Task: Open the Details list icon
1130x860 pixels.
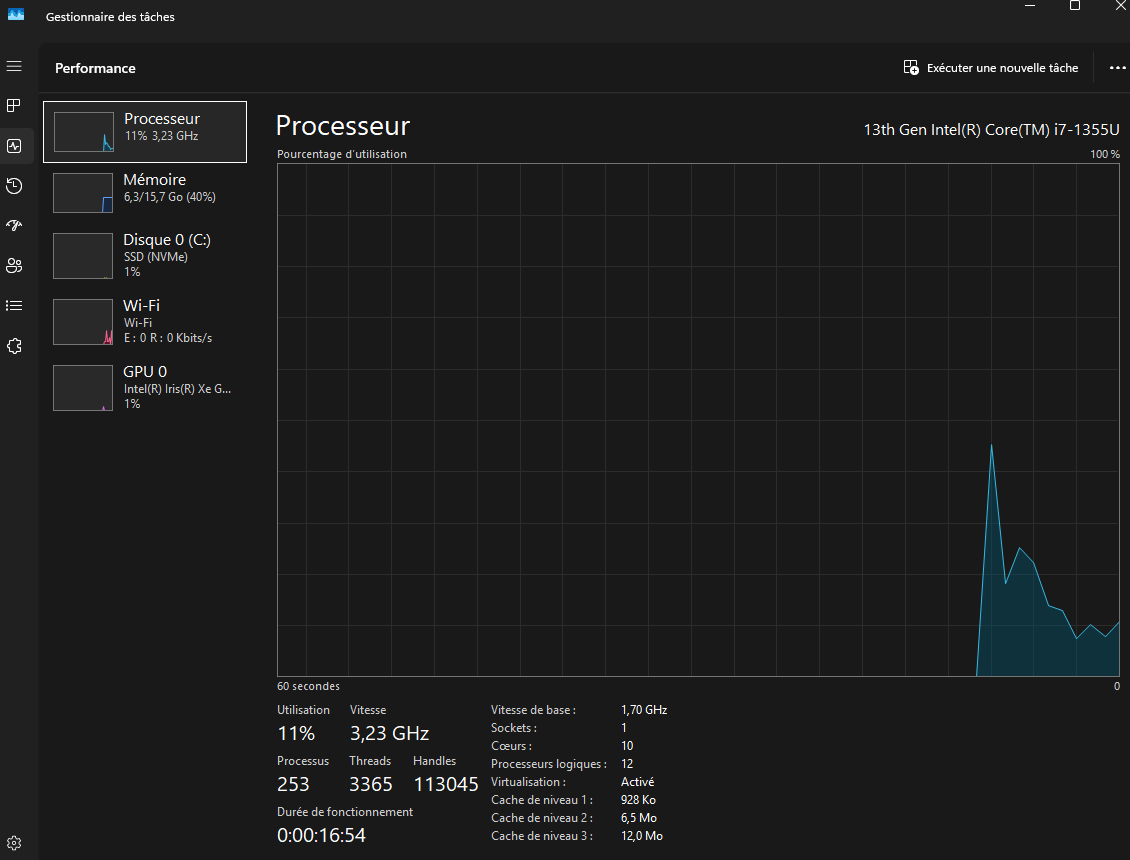Action: coord(14,305)
